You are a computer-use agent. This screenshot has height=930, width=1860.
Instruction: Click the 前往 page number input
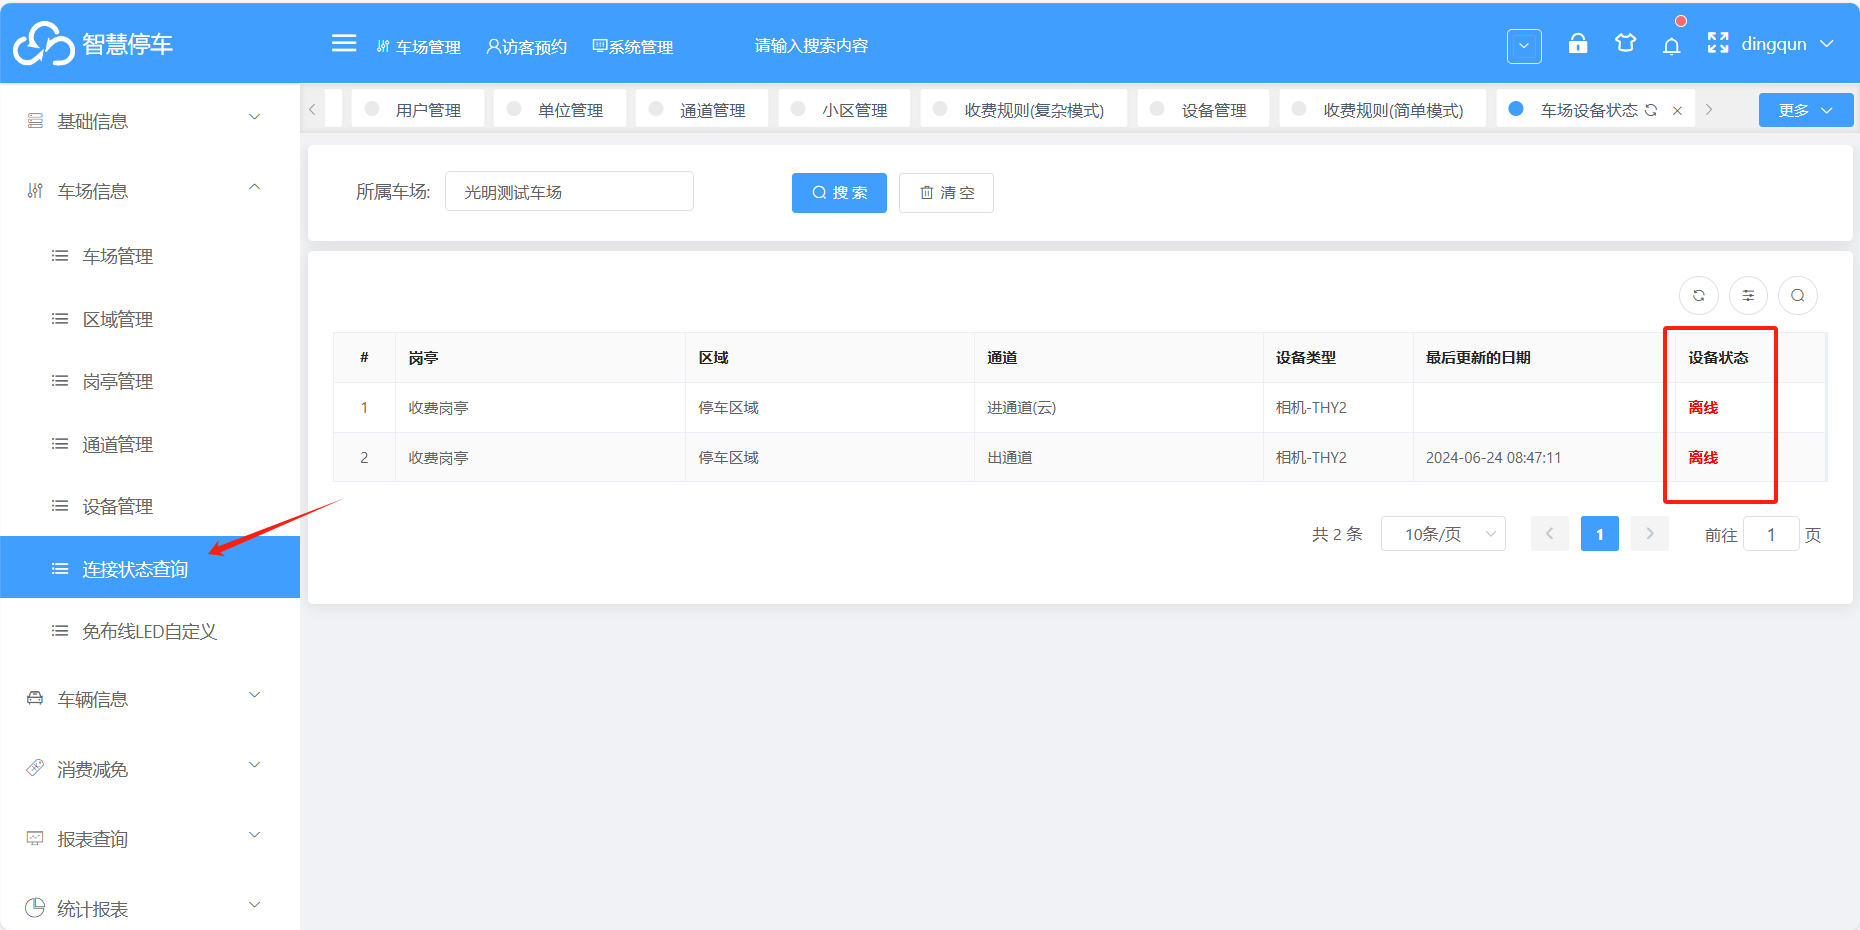click(x=1771, y=534)
